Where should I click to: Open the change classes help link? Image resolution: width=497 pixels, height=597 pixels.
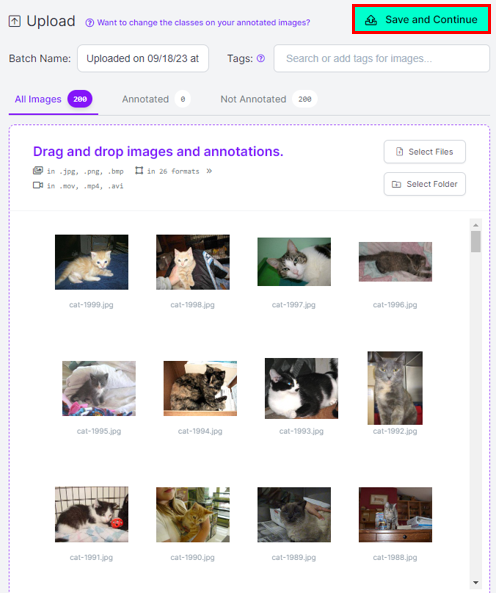pyautogui.click(x=203, y=22)
